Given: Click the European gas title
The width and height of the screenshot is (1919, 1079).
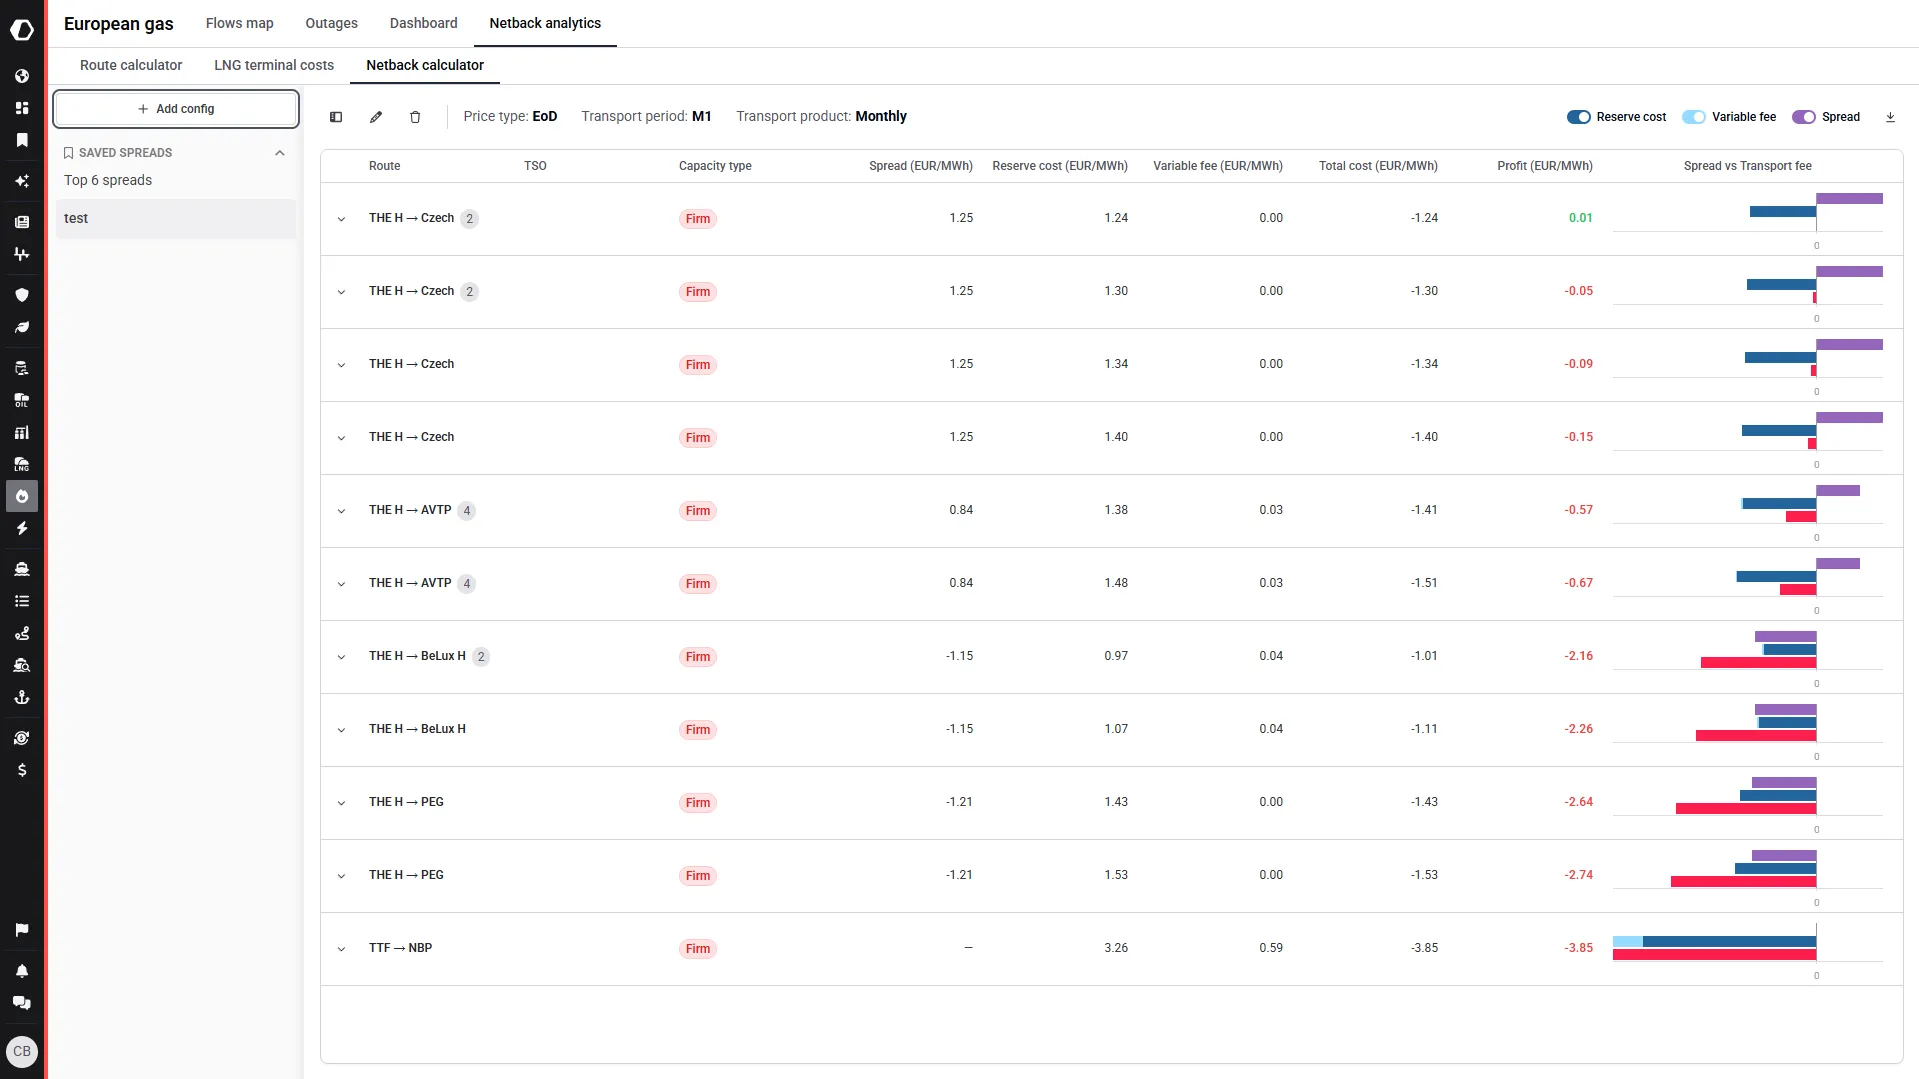Looking at the screenshot, I should click(119, 24).
